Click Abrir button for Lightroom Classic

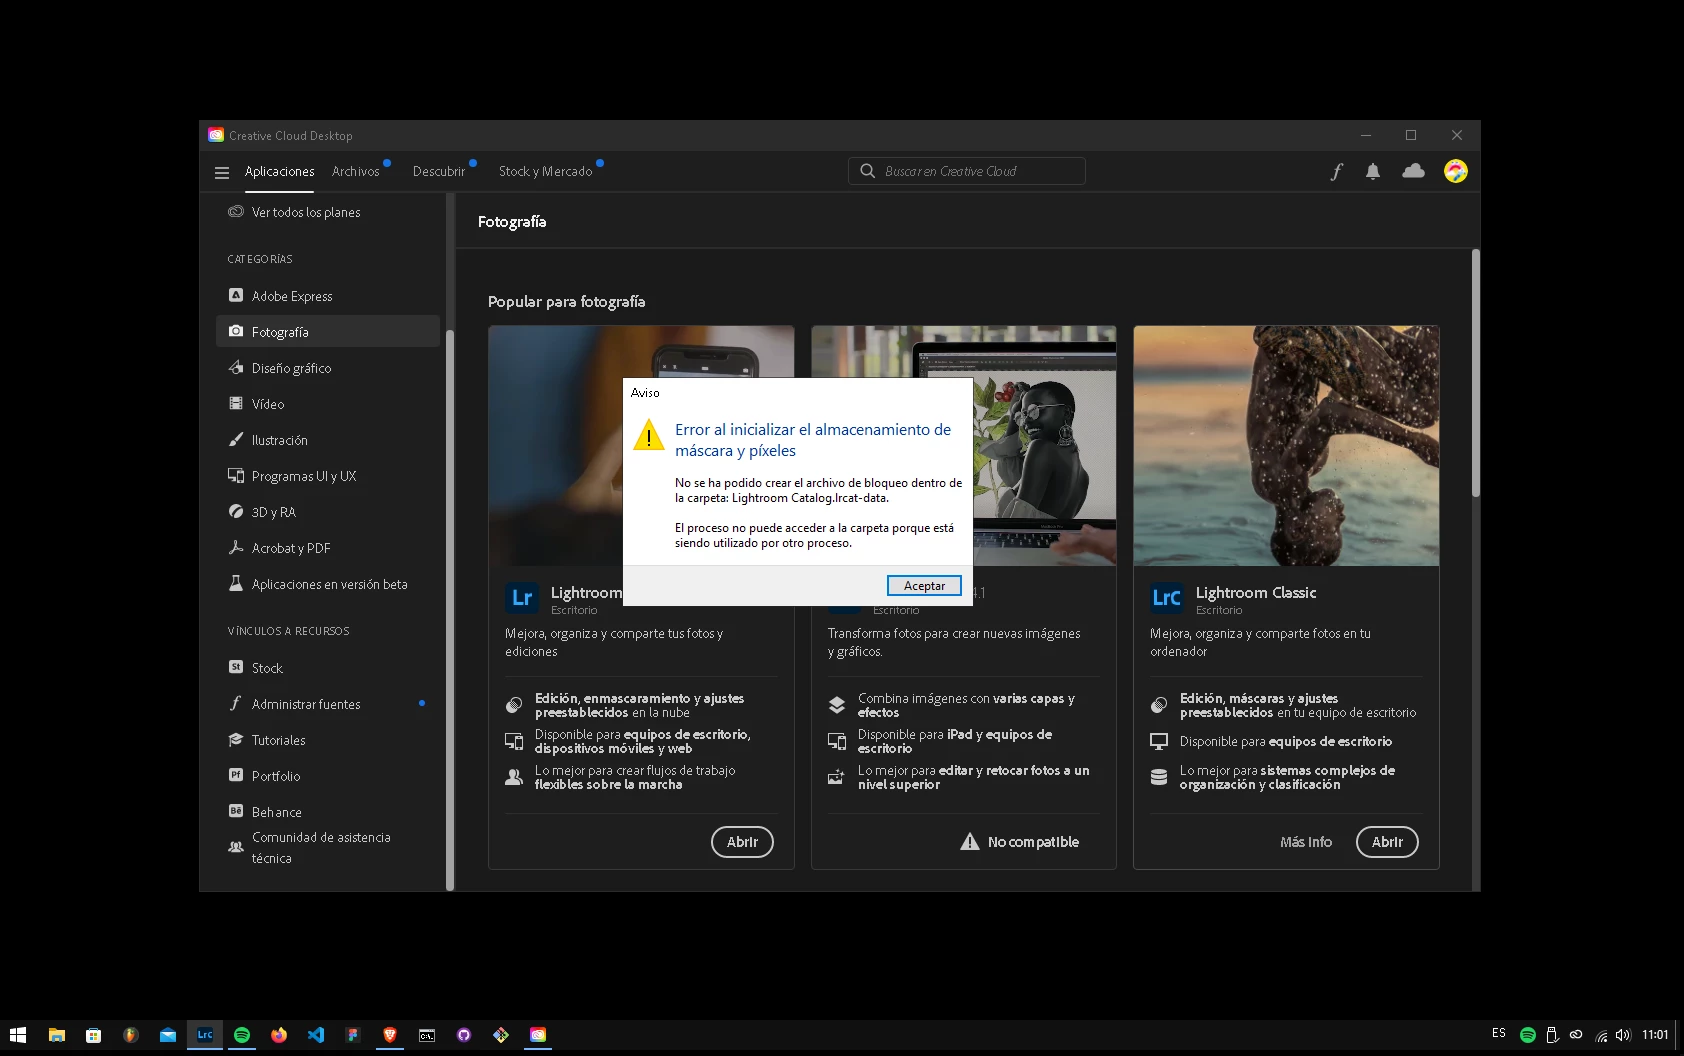[x=1387, y=842]
